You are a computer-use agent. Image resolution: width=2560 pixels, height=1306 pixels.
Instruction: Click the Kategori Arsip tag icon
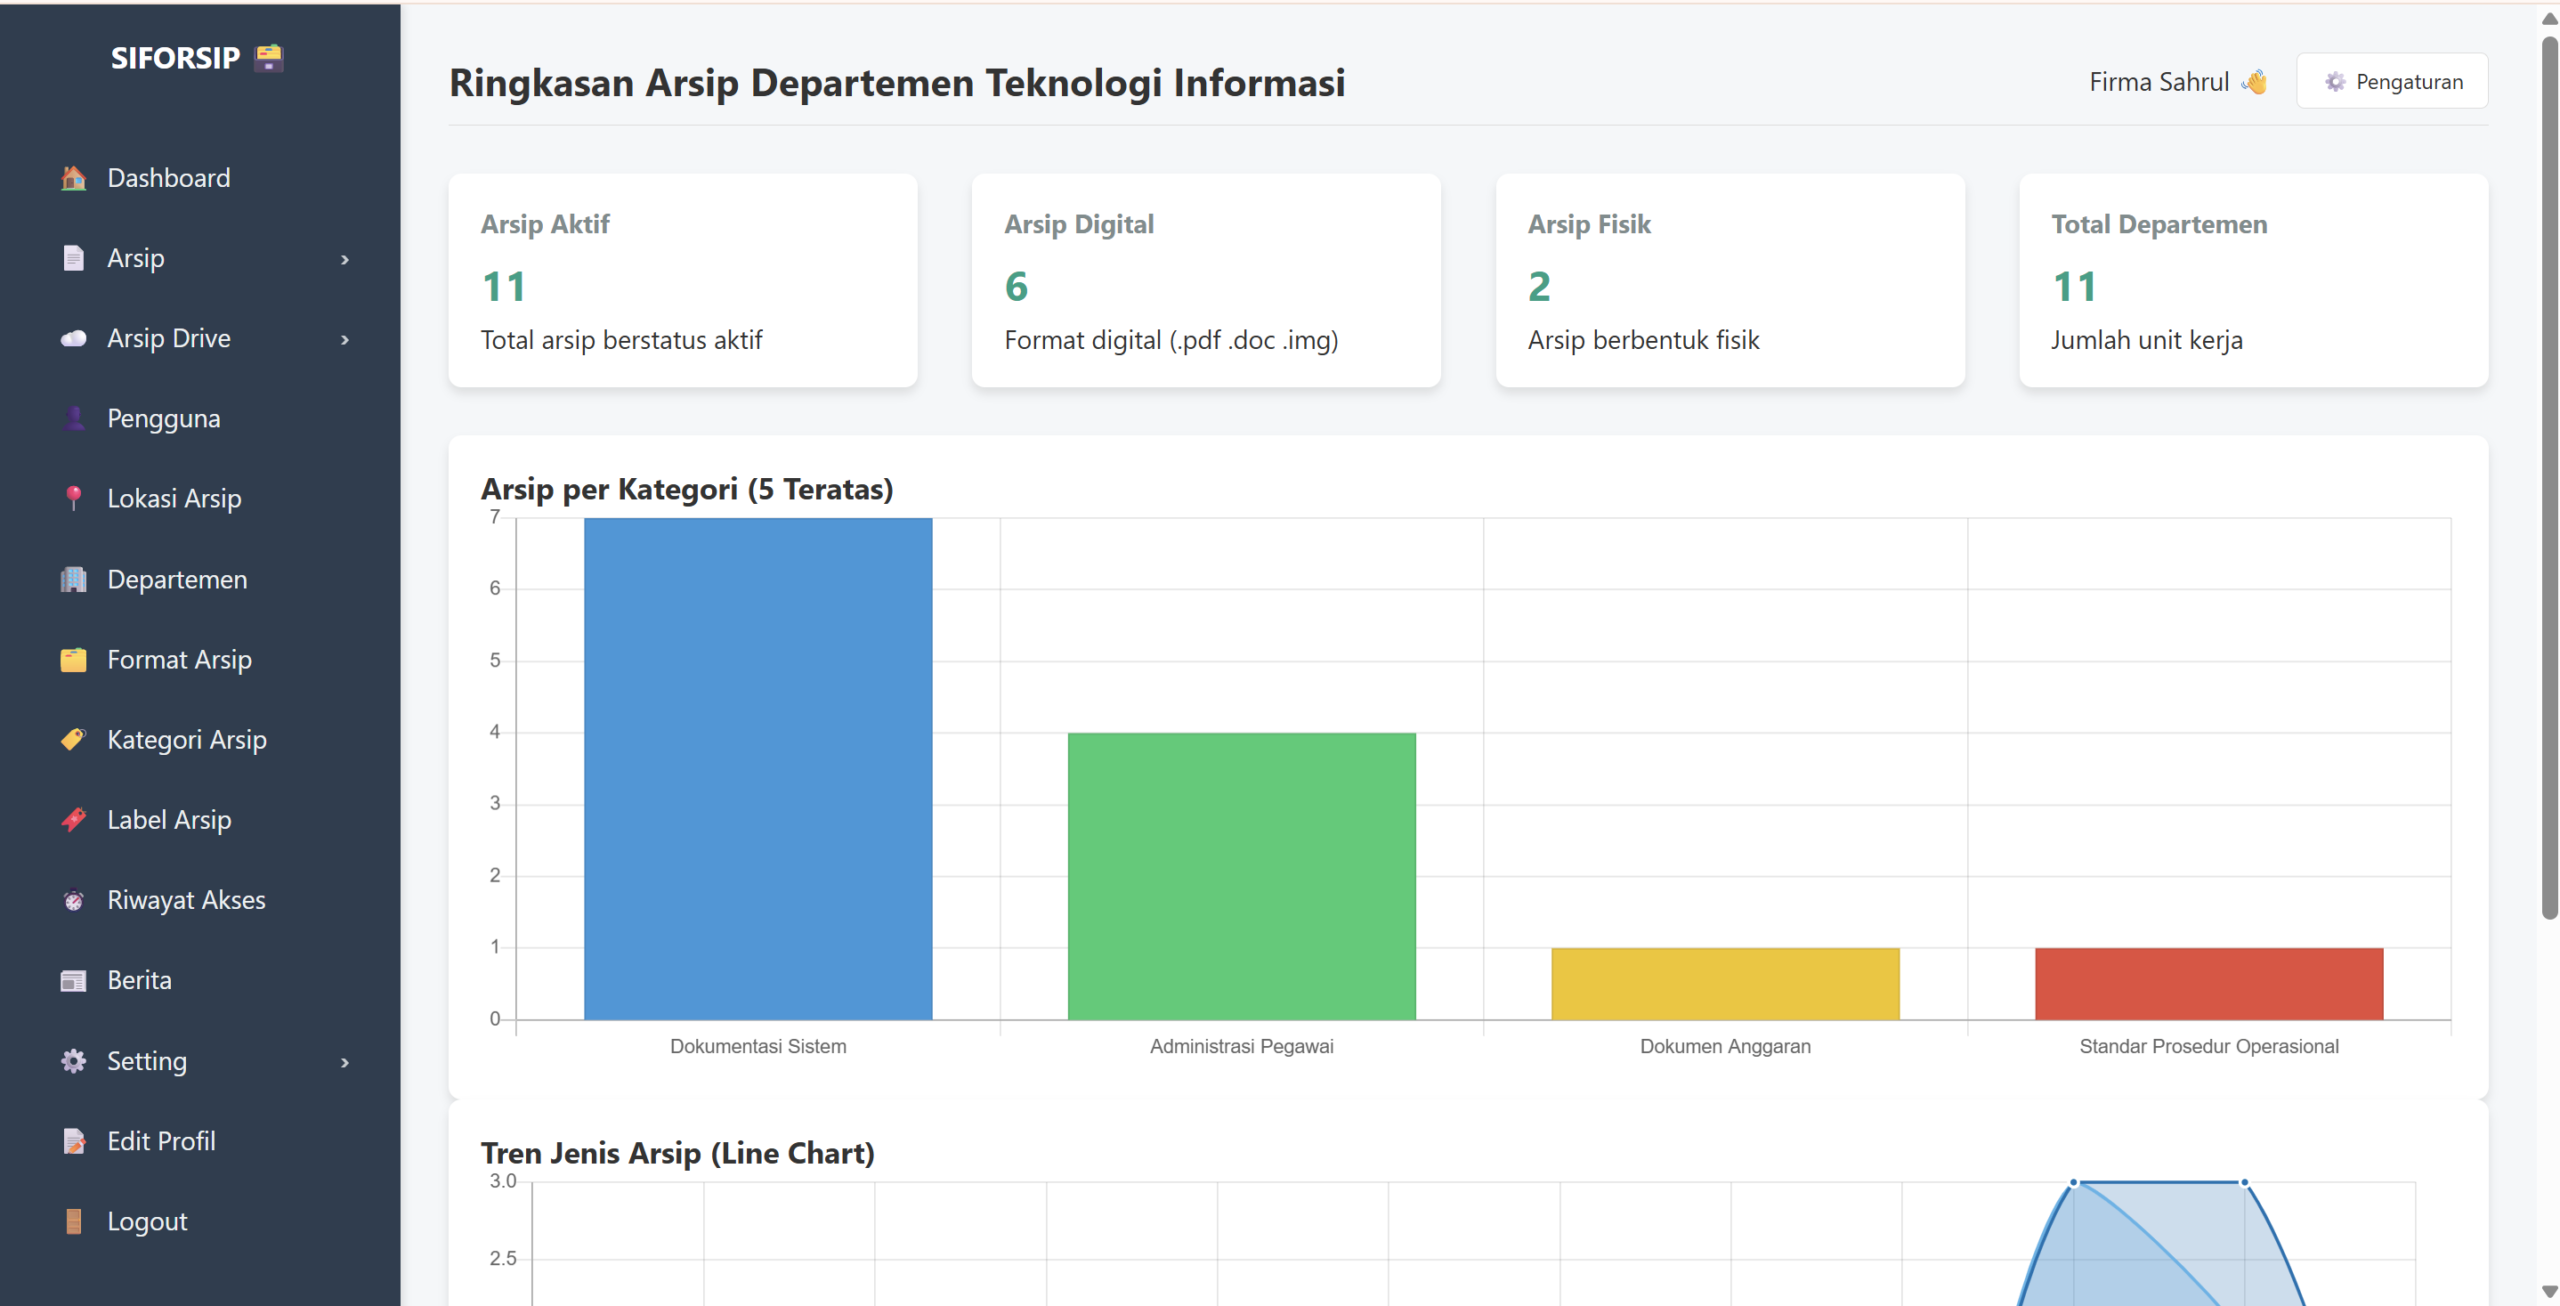(73, 739)
